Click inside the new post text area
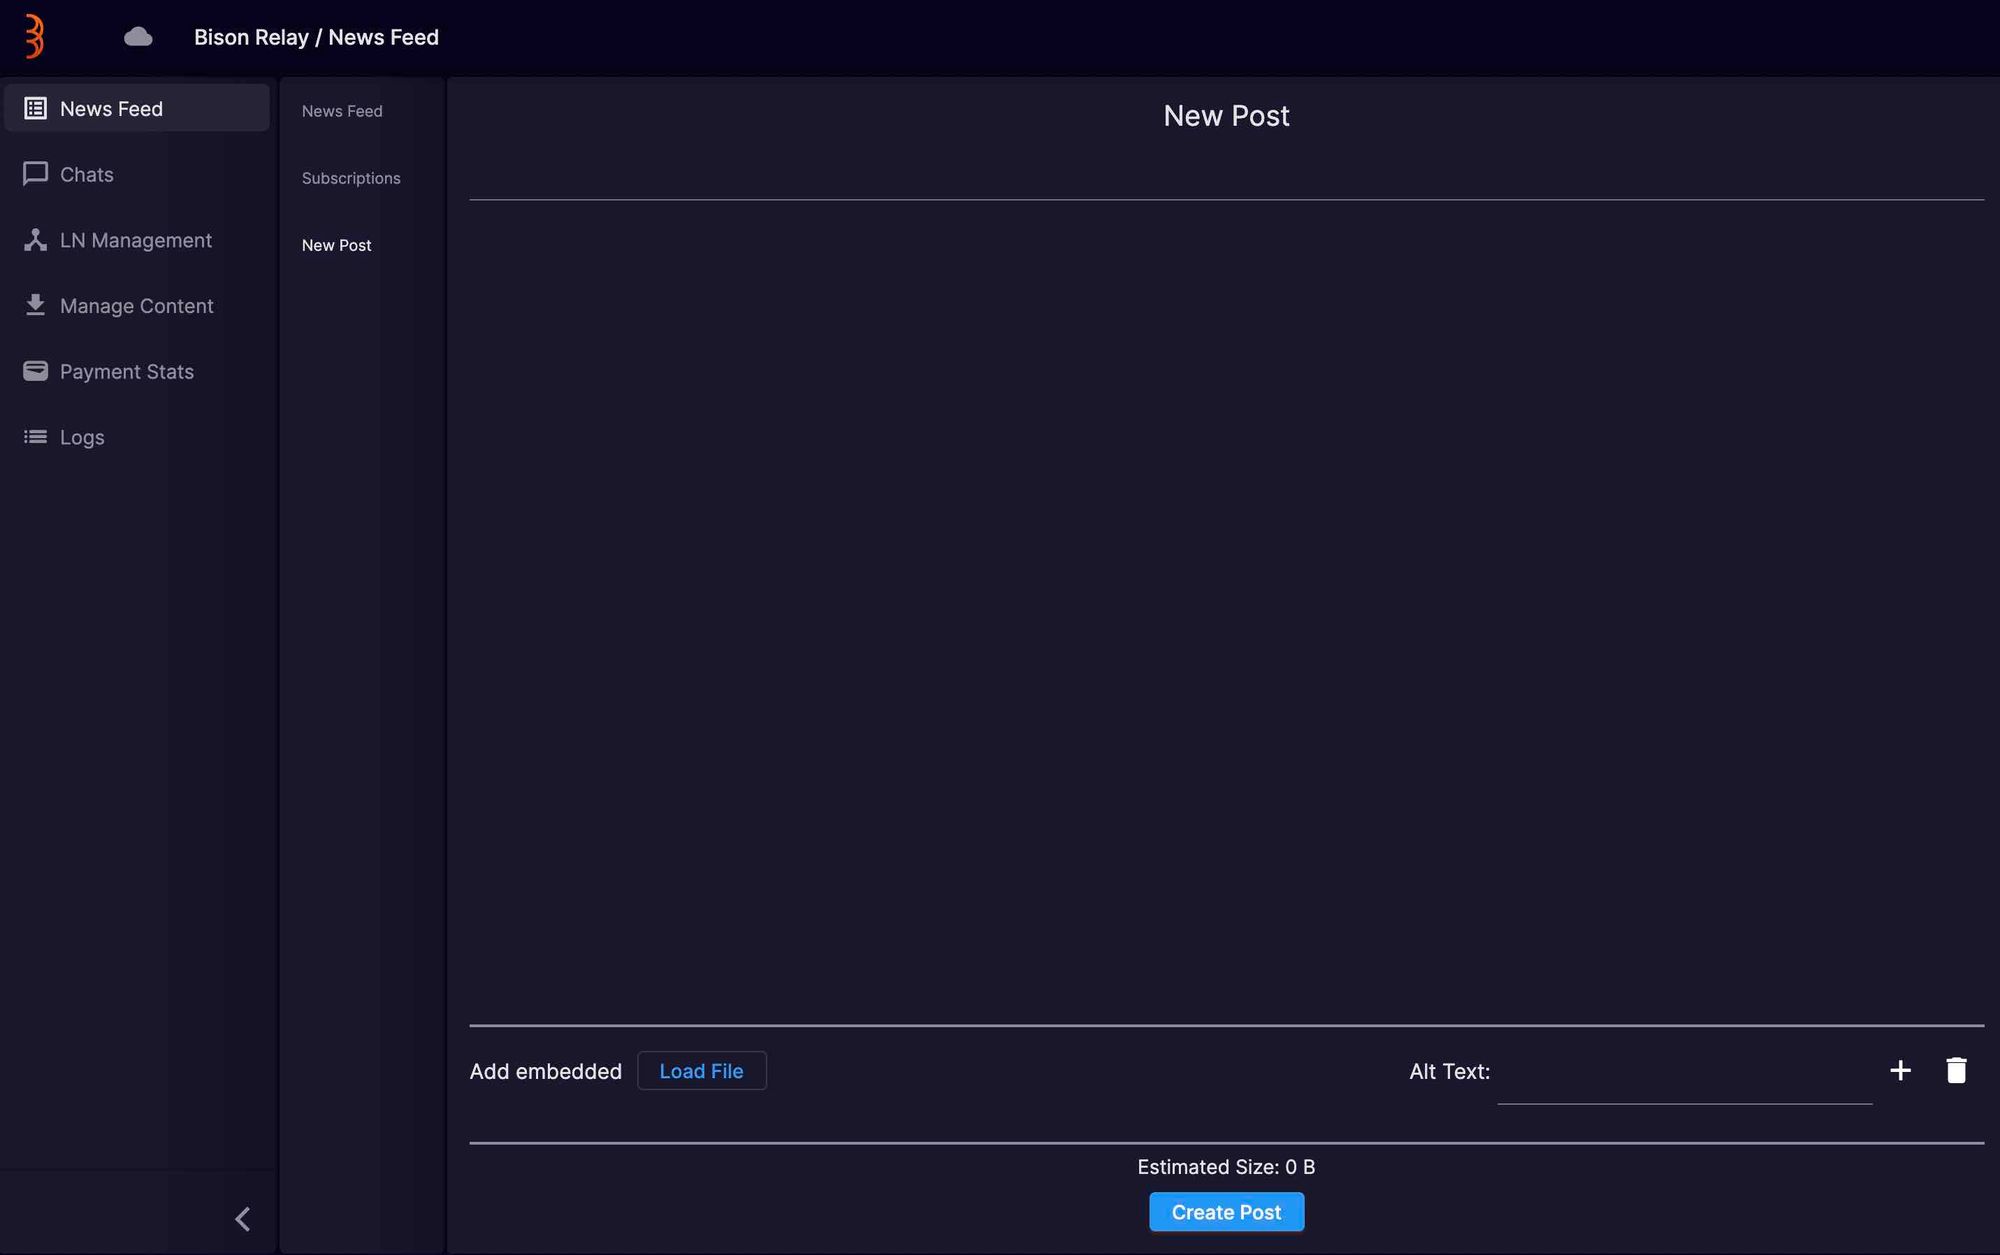The image size is (2000, 1255). pos(1226,612)
